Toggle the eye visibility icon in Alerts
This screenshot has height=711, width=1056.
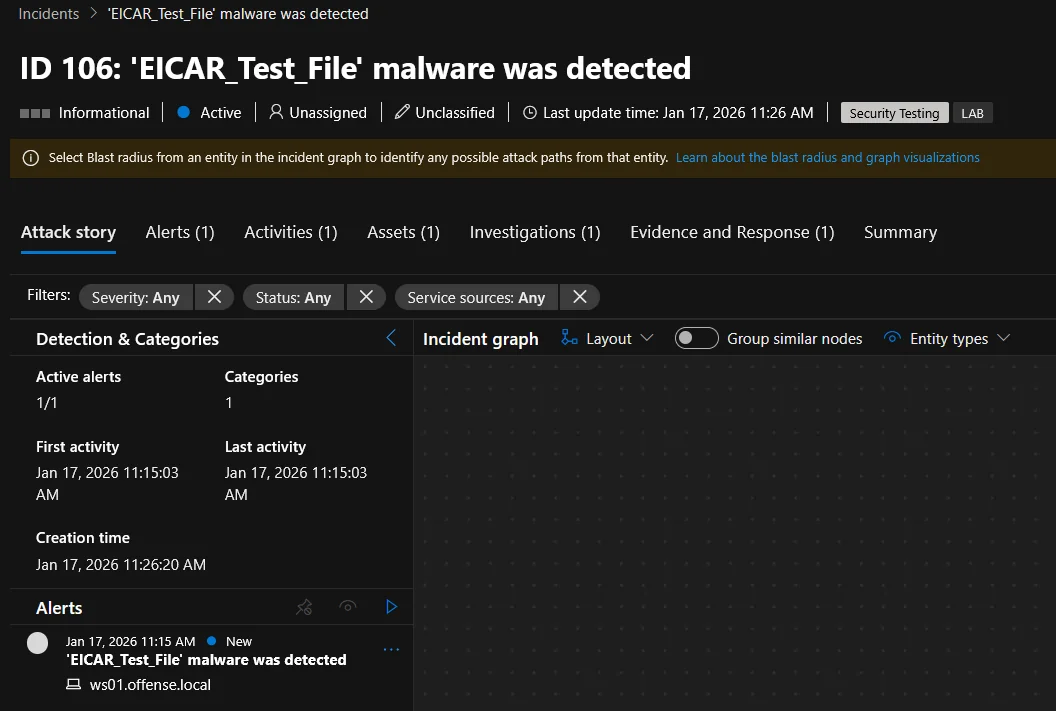[348, 607]
